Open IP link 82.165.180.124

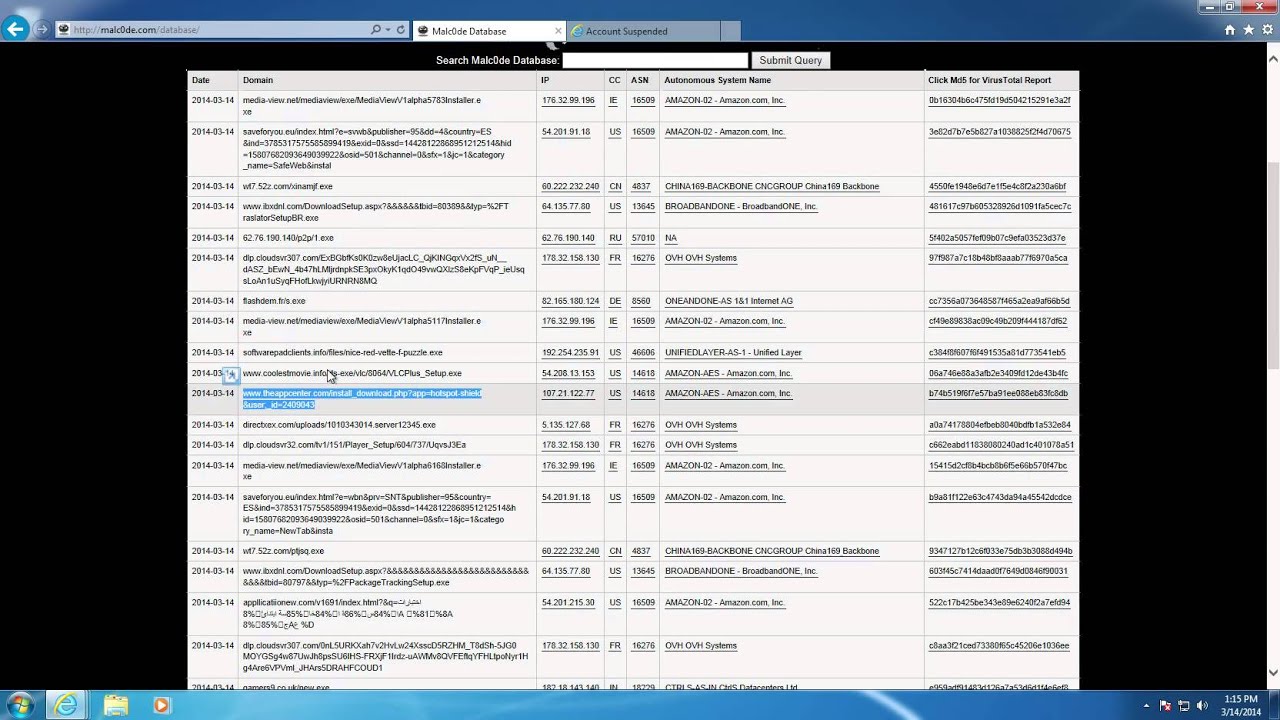click(570, 301)
